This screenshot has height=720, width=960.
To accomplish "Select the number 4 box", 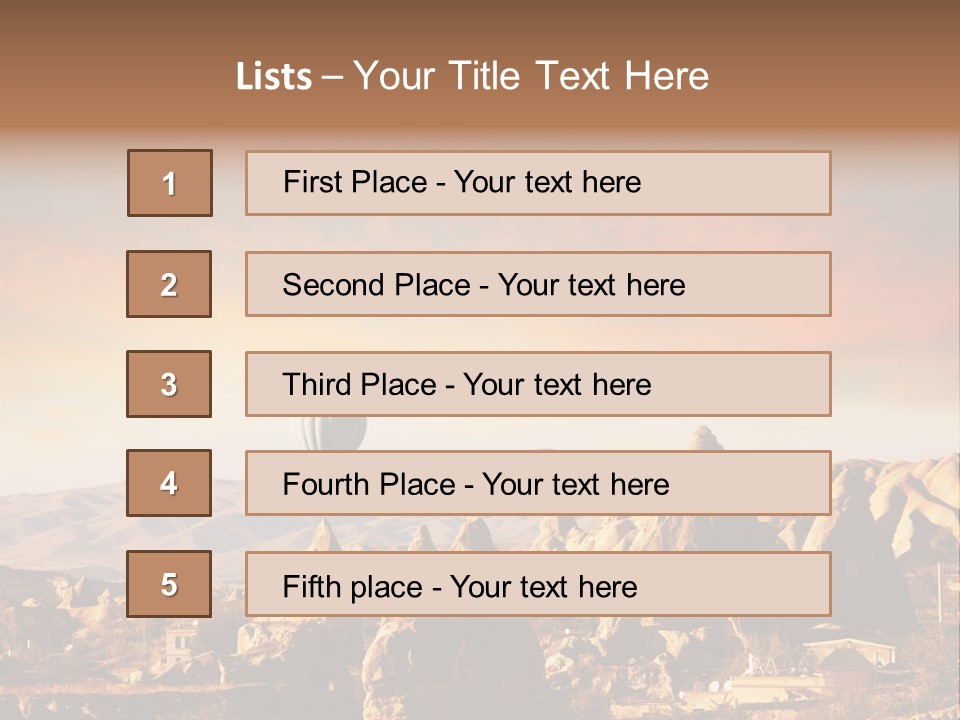I will tap(169, 483).
